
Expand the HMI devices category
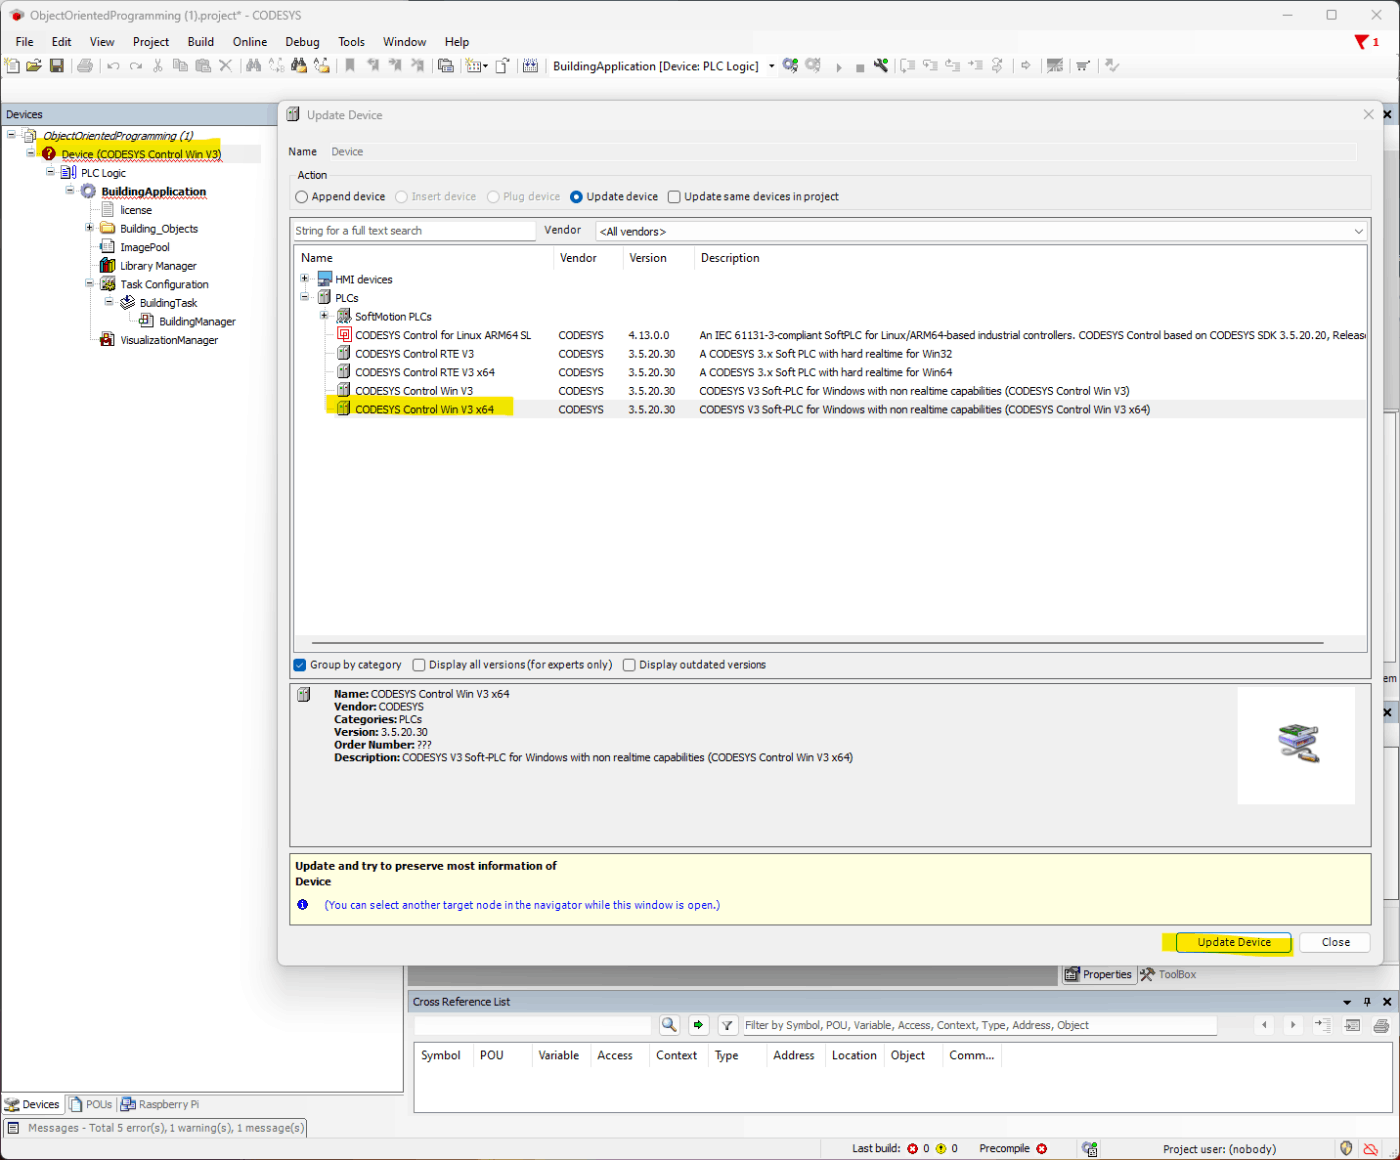coord(305,279)
